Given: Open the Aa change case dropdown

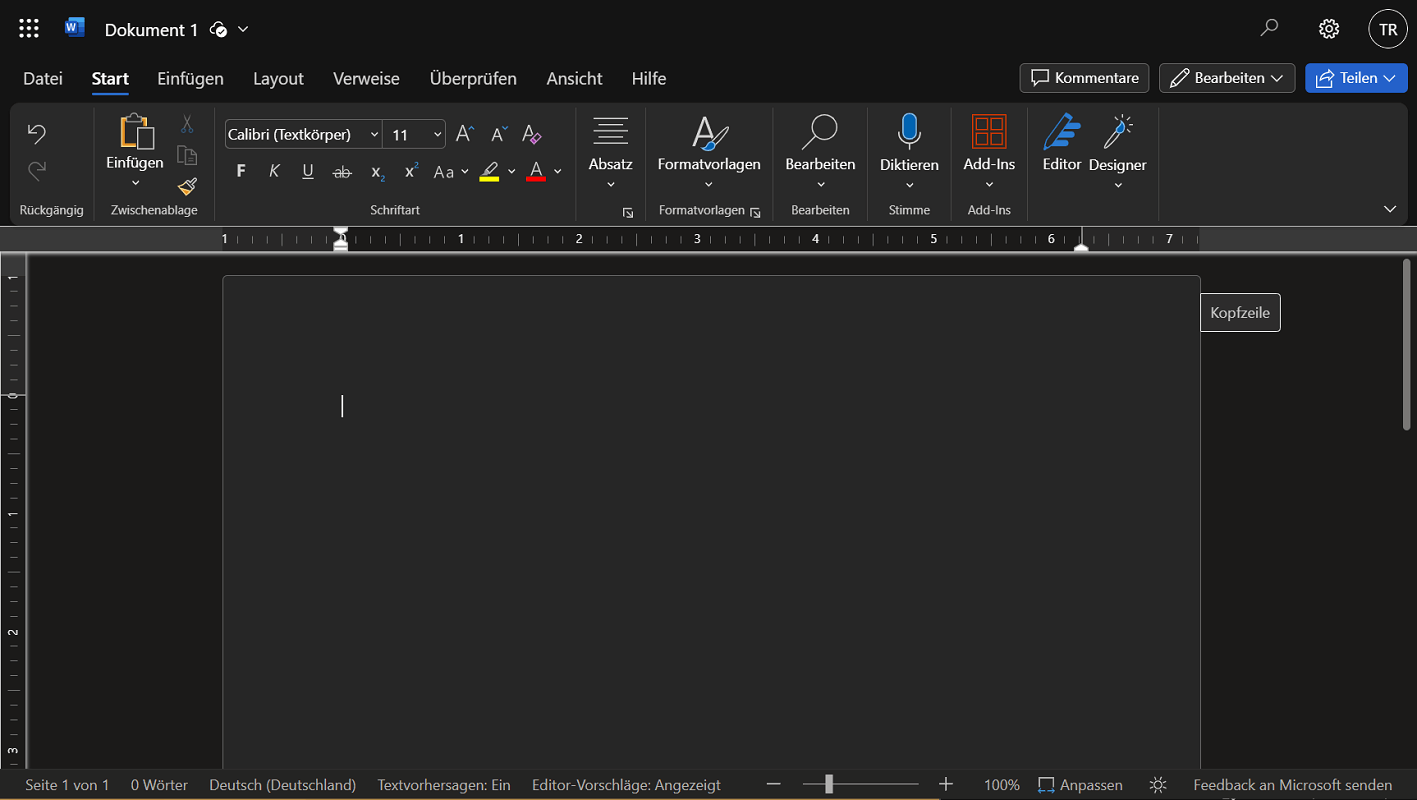Looking at the screenshot, I should coord(451,172).
